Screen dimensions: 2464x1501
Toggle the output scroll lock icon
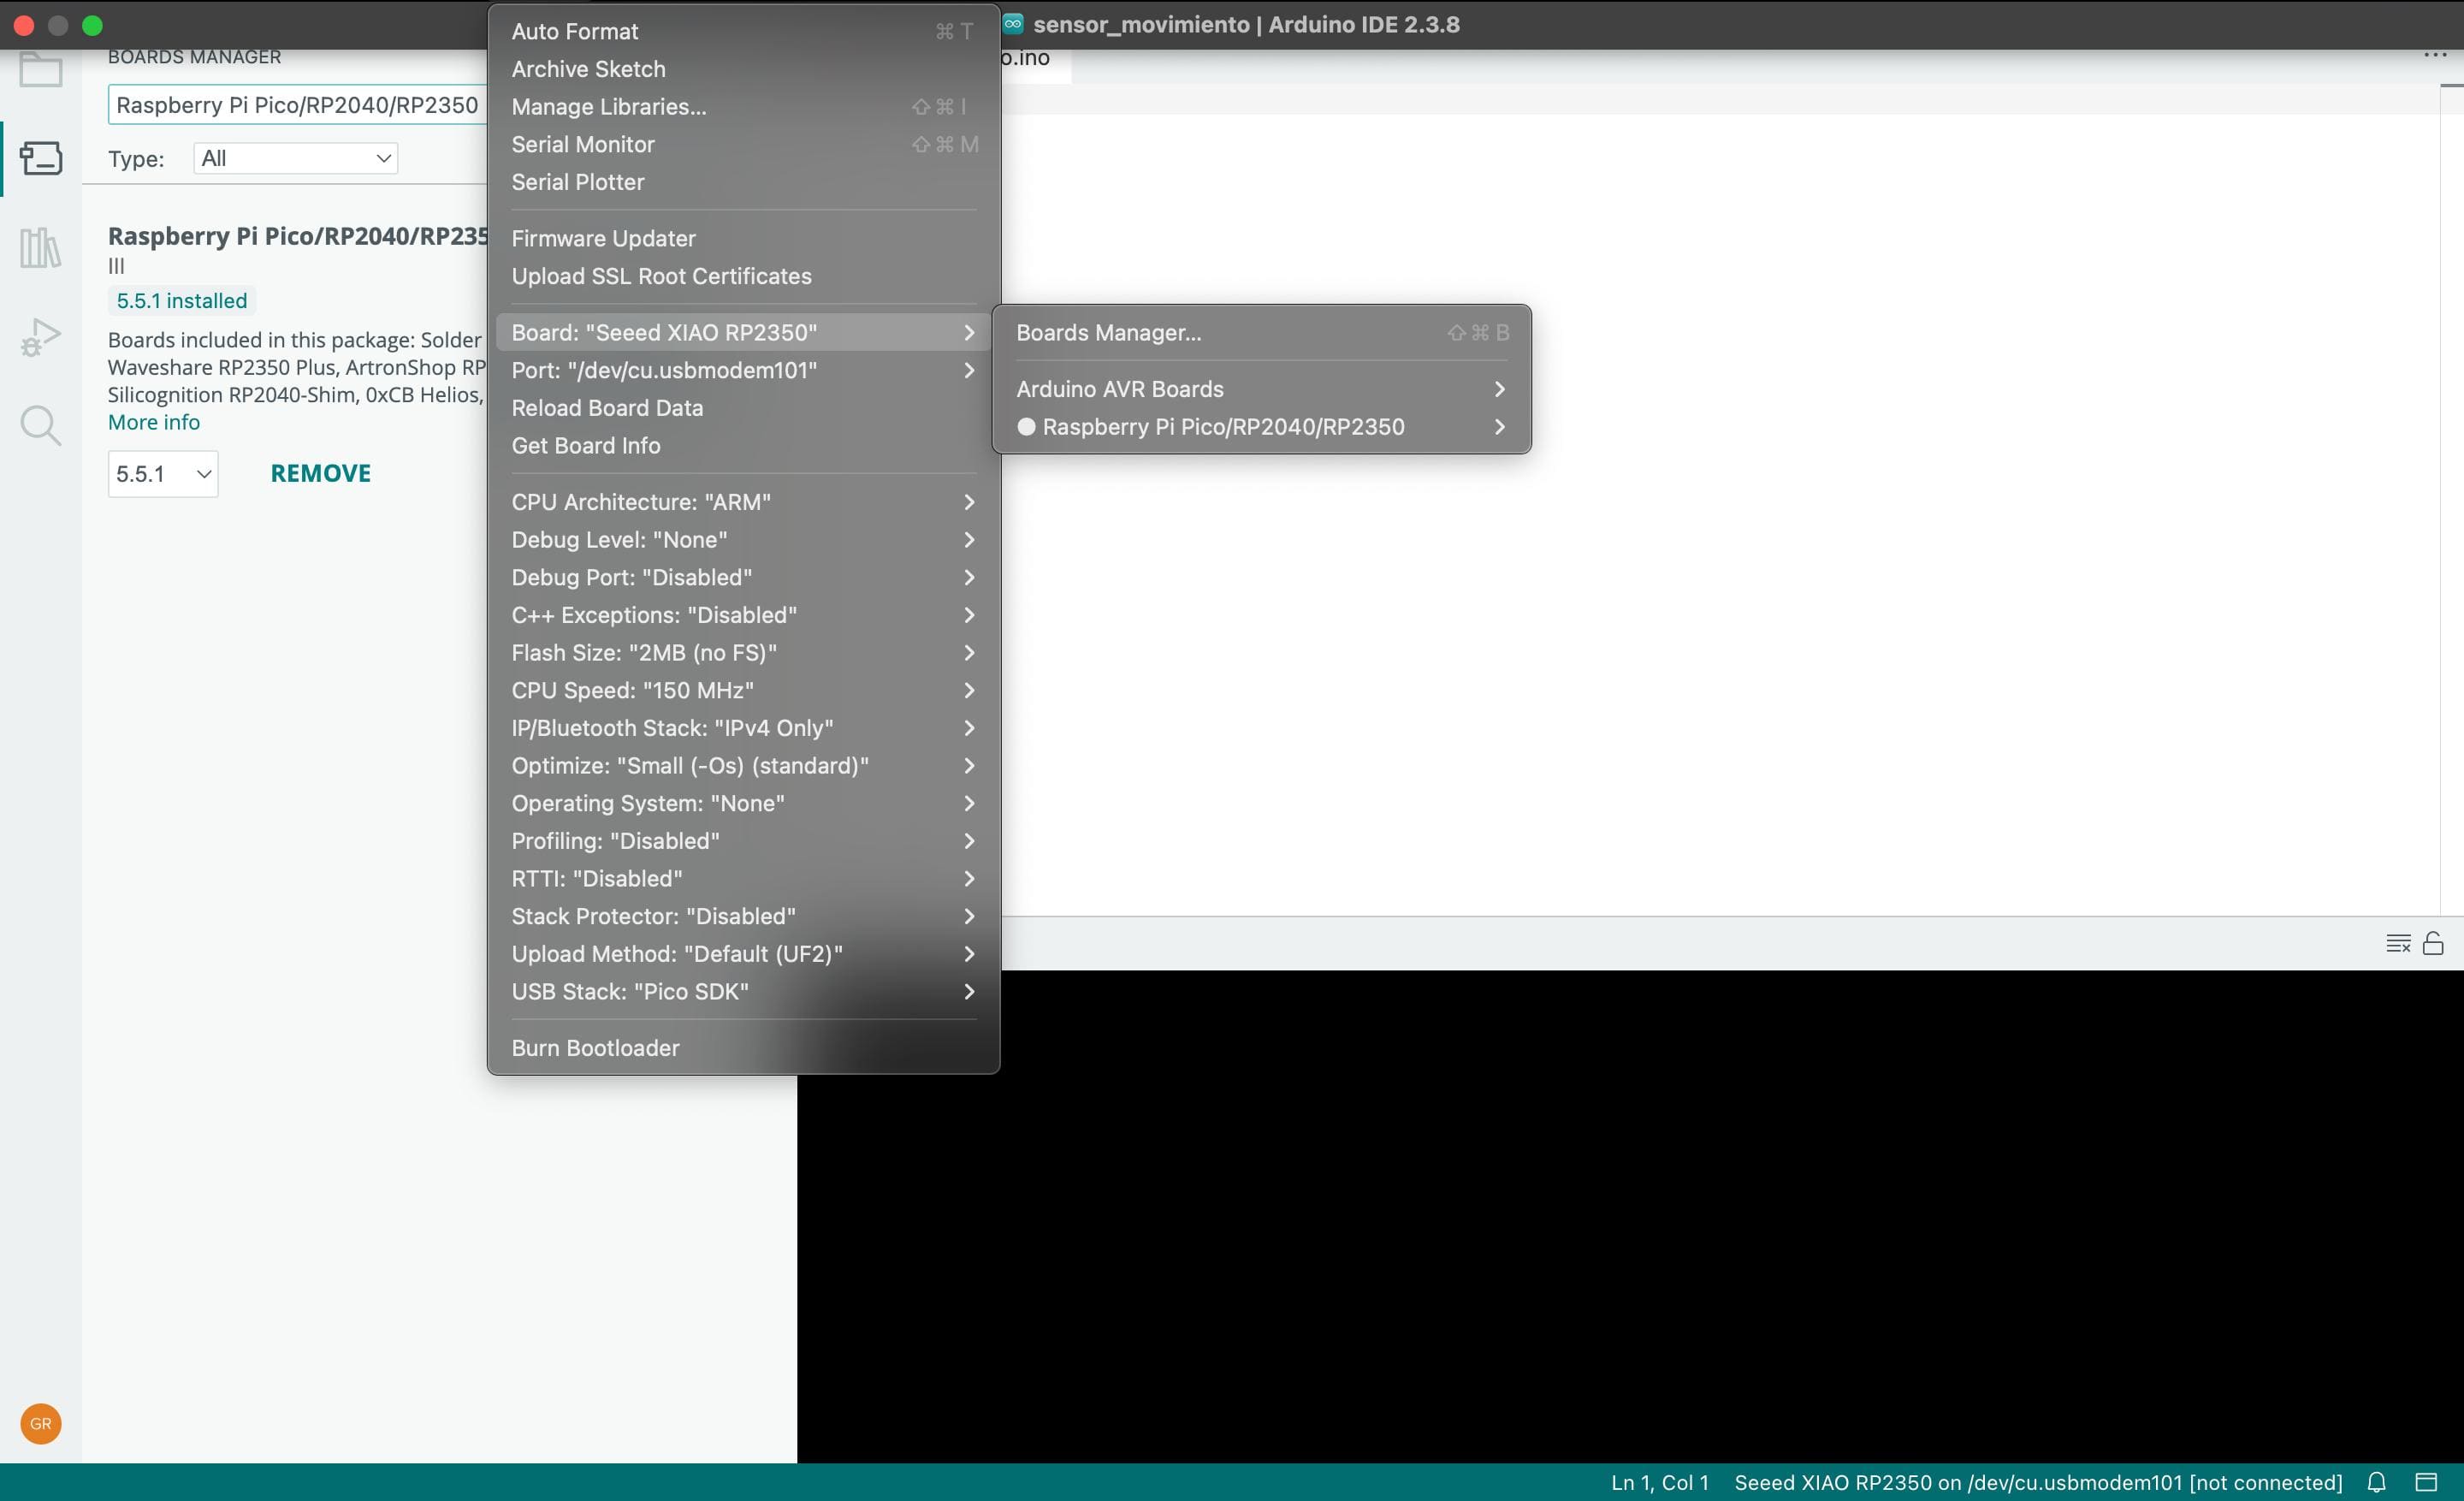[2433, 943]
